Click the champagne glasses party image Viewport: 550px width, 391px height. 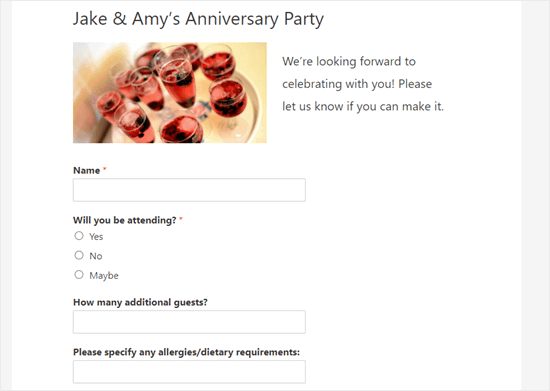170,93
